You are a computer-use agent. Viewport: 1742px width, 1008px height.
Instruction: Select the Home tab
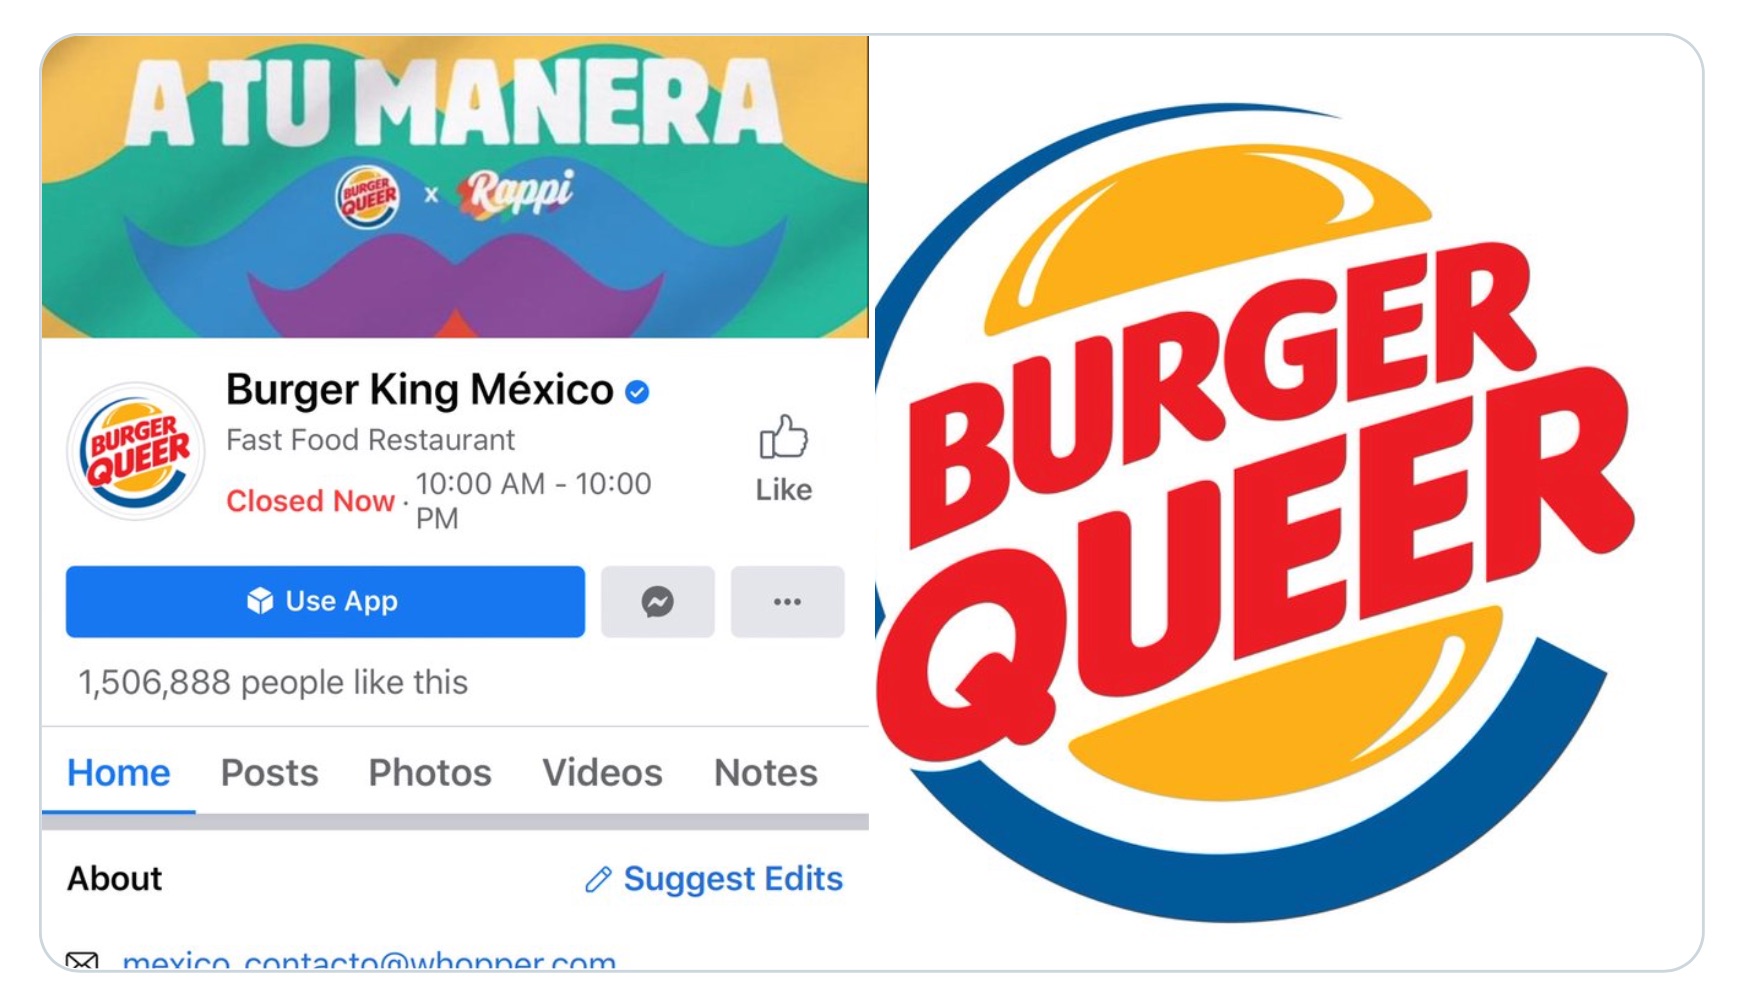[x=118, y=773]
